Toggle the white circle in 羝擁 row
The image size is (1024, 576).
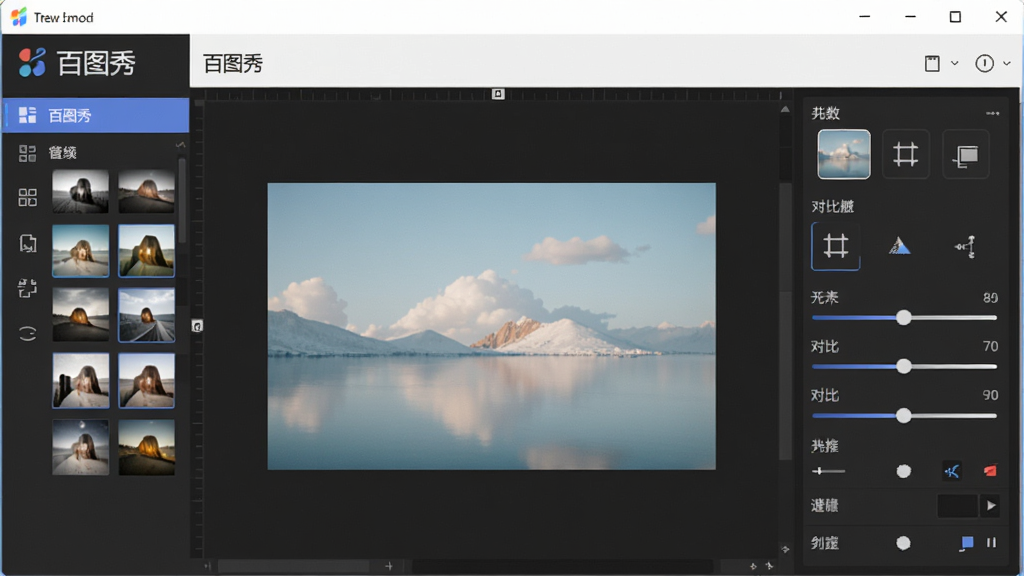903,471
